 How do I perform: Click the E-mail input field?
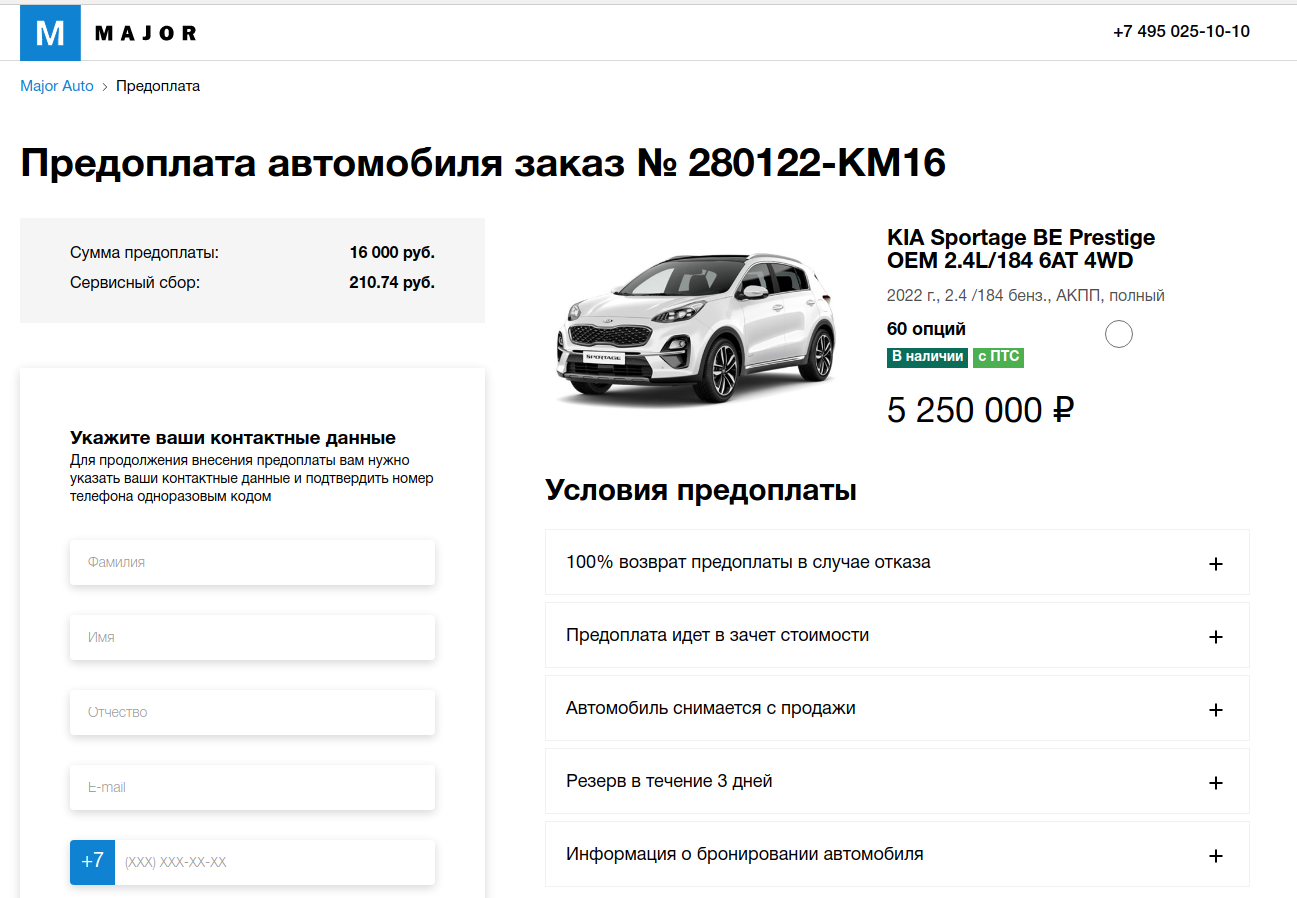(x=252, y=787)
